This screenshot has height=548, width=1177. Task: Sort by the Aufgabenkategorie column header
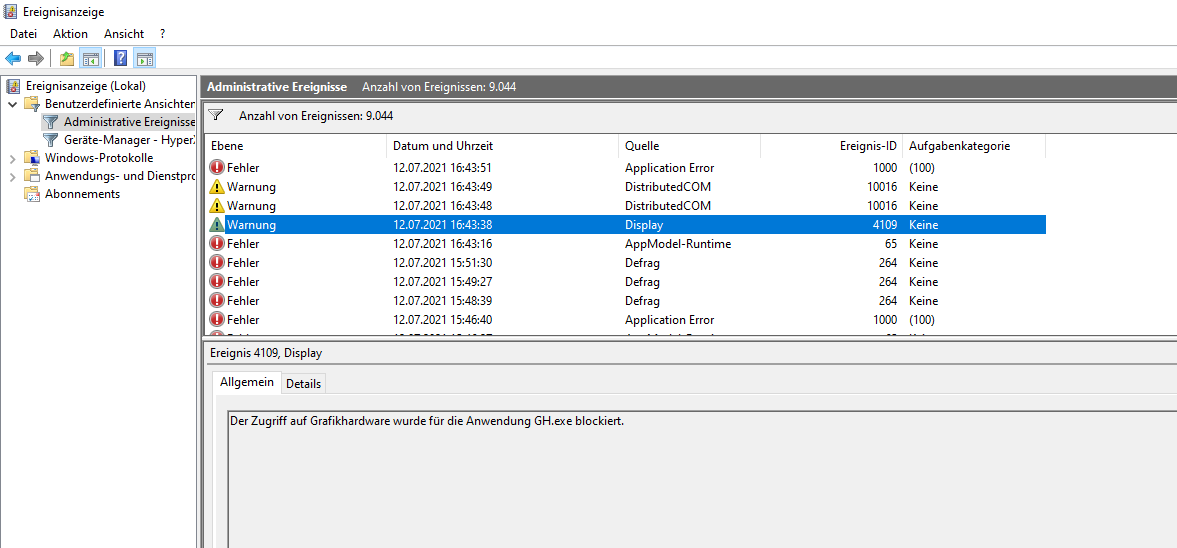click(974, 146)
